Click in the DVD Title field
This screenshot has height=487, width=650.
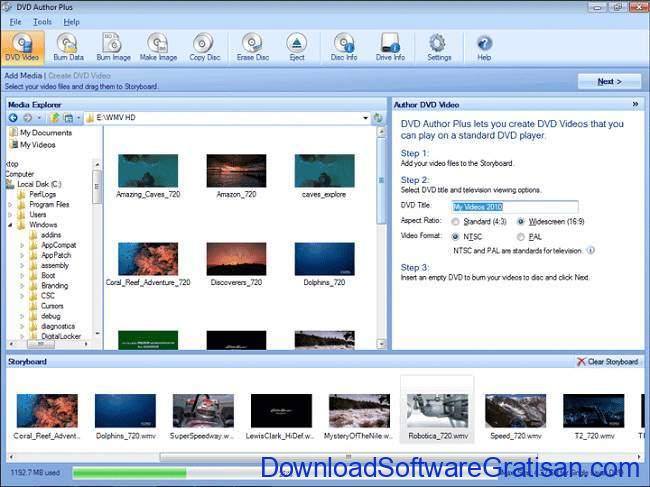[515, 206]
